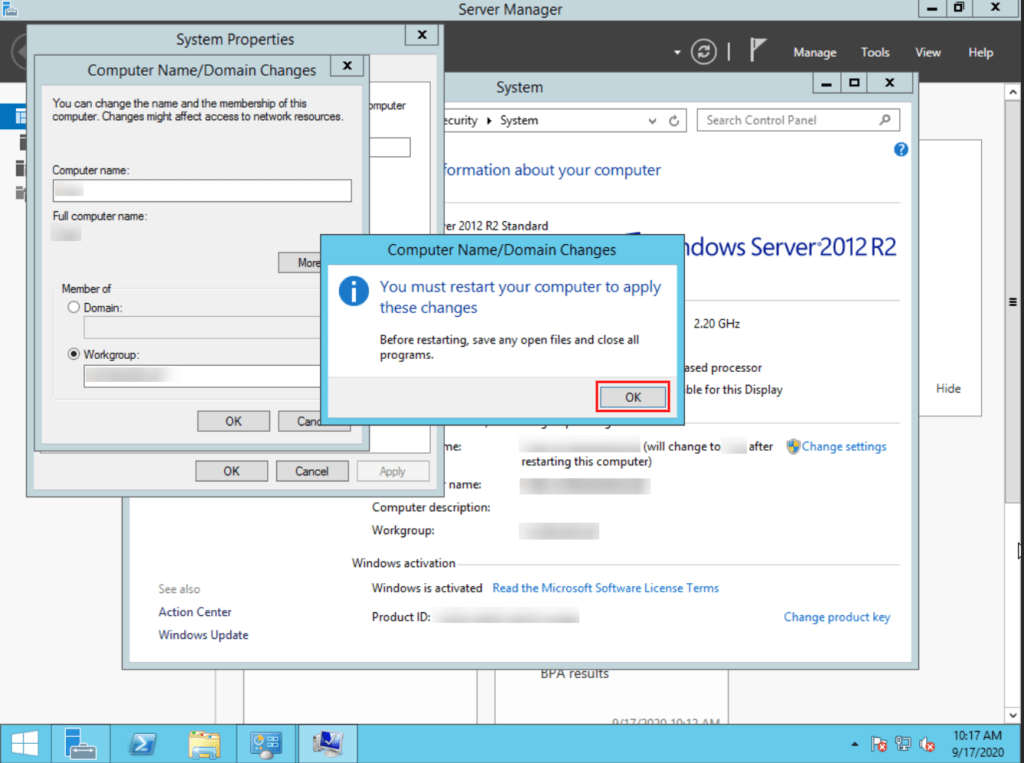Click the Action Center flag in the tray

(878, 744)
